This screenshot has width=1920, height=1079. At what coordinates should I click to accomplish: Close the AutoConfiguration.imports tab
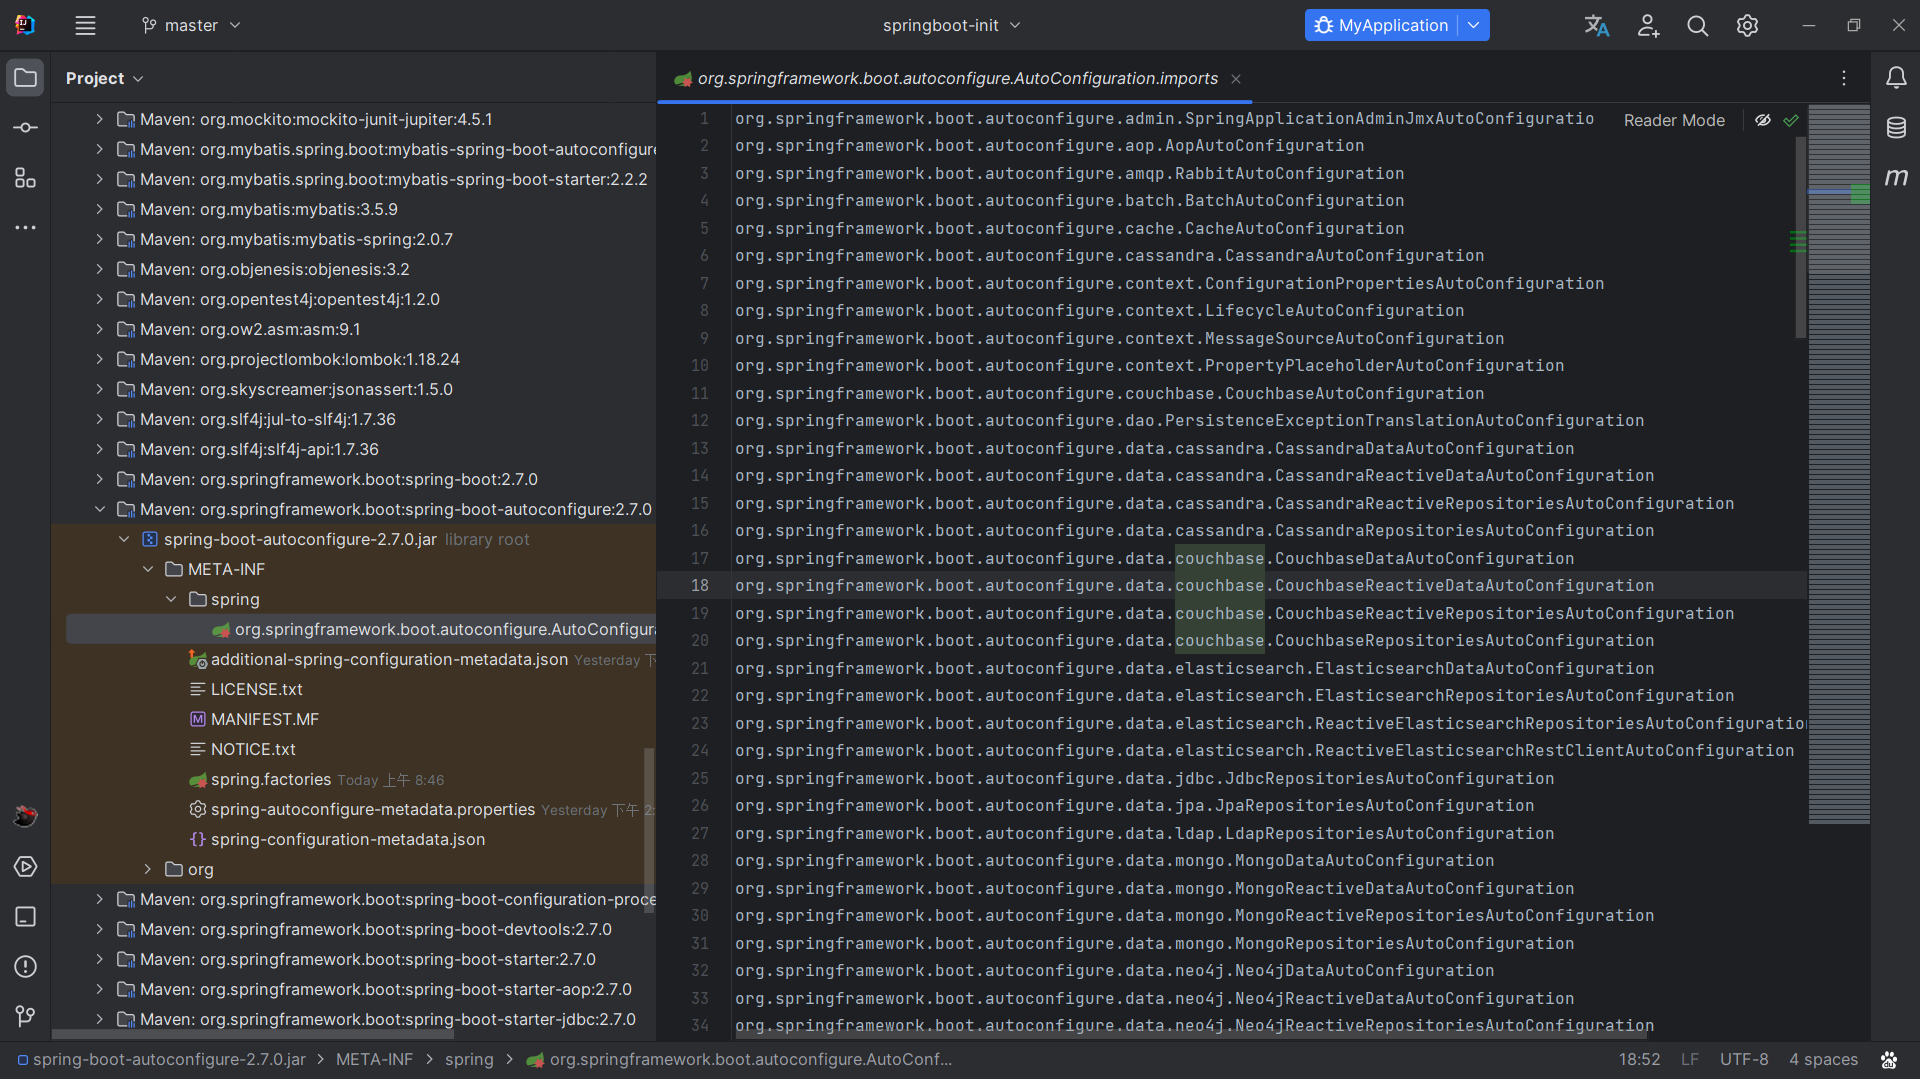[1236, 79]
